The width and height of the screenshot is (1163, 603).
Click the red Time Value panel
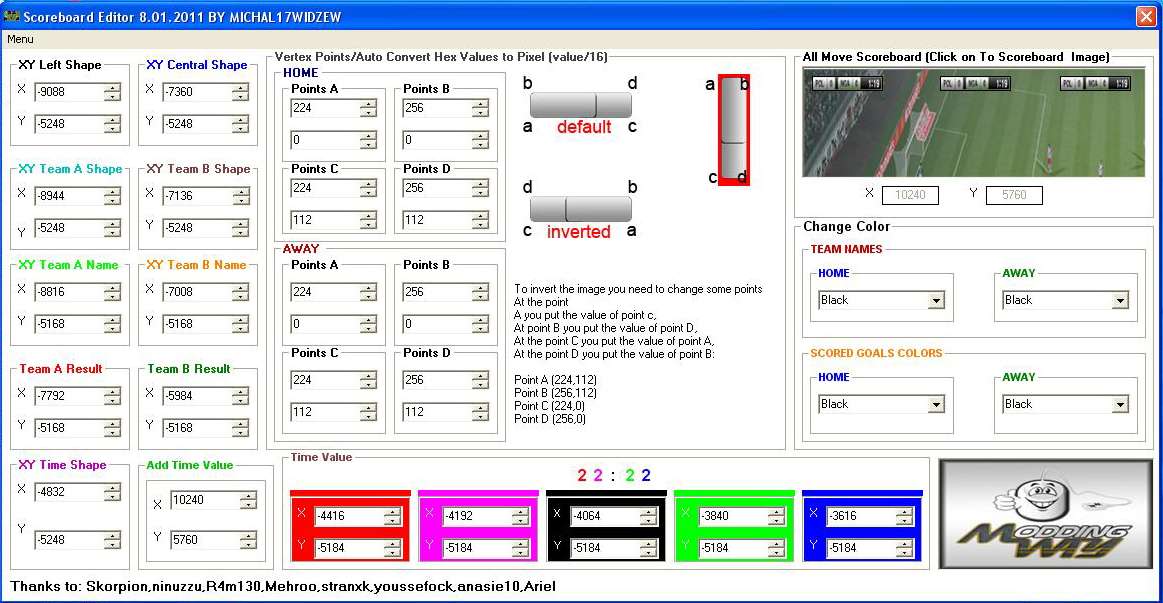coord(350,530)
